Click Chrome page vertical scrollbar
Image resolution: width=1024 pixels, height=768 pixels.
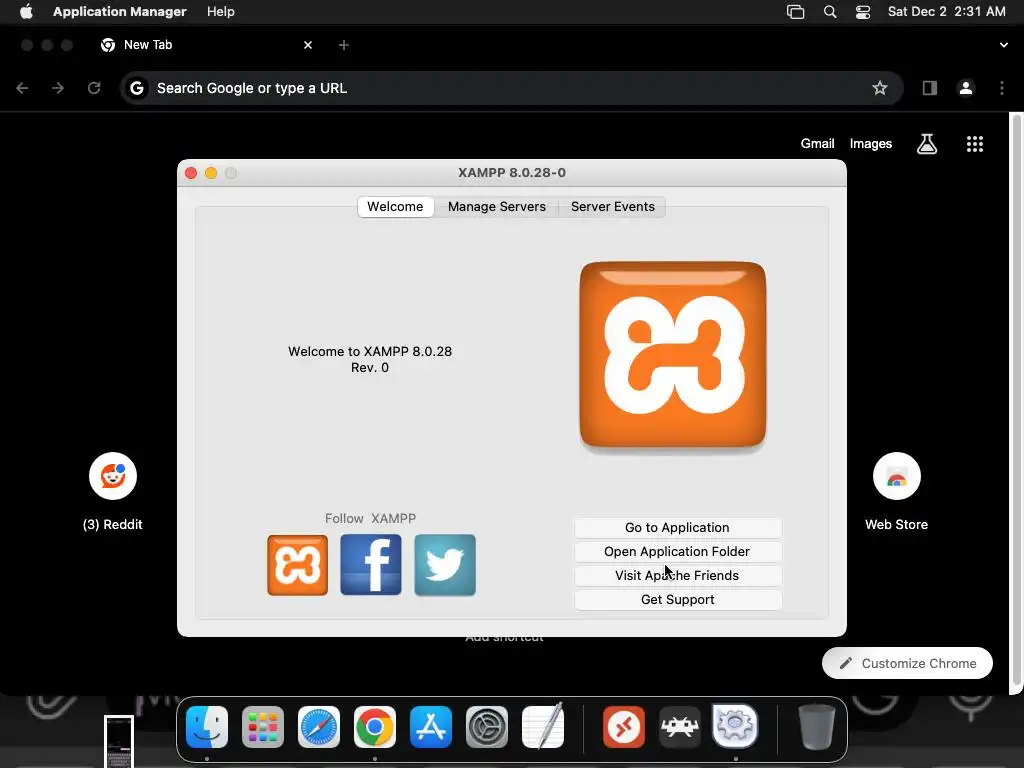pos(1016,398)
